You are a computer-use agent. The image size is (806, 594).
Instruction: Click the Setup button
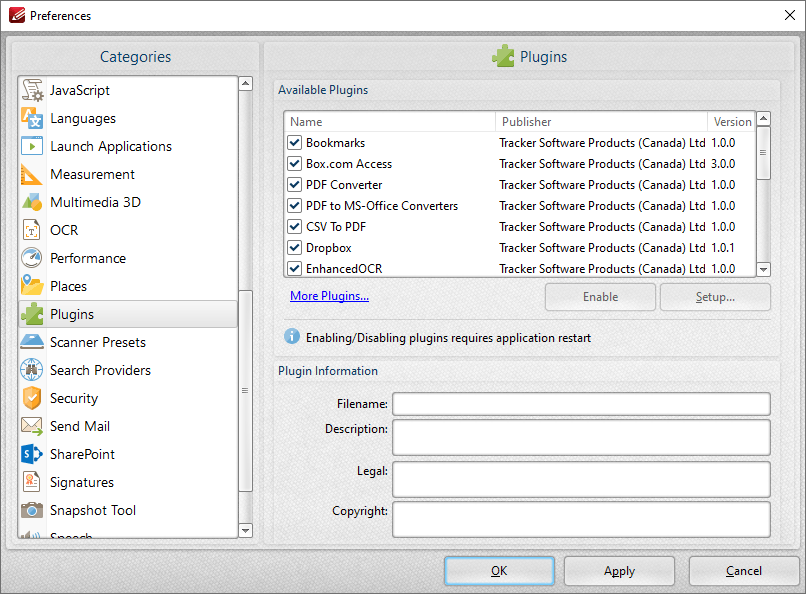click(715, 297)
